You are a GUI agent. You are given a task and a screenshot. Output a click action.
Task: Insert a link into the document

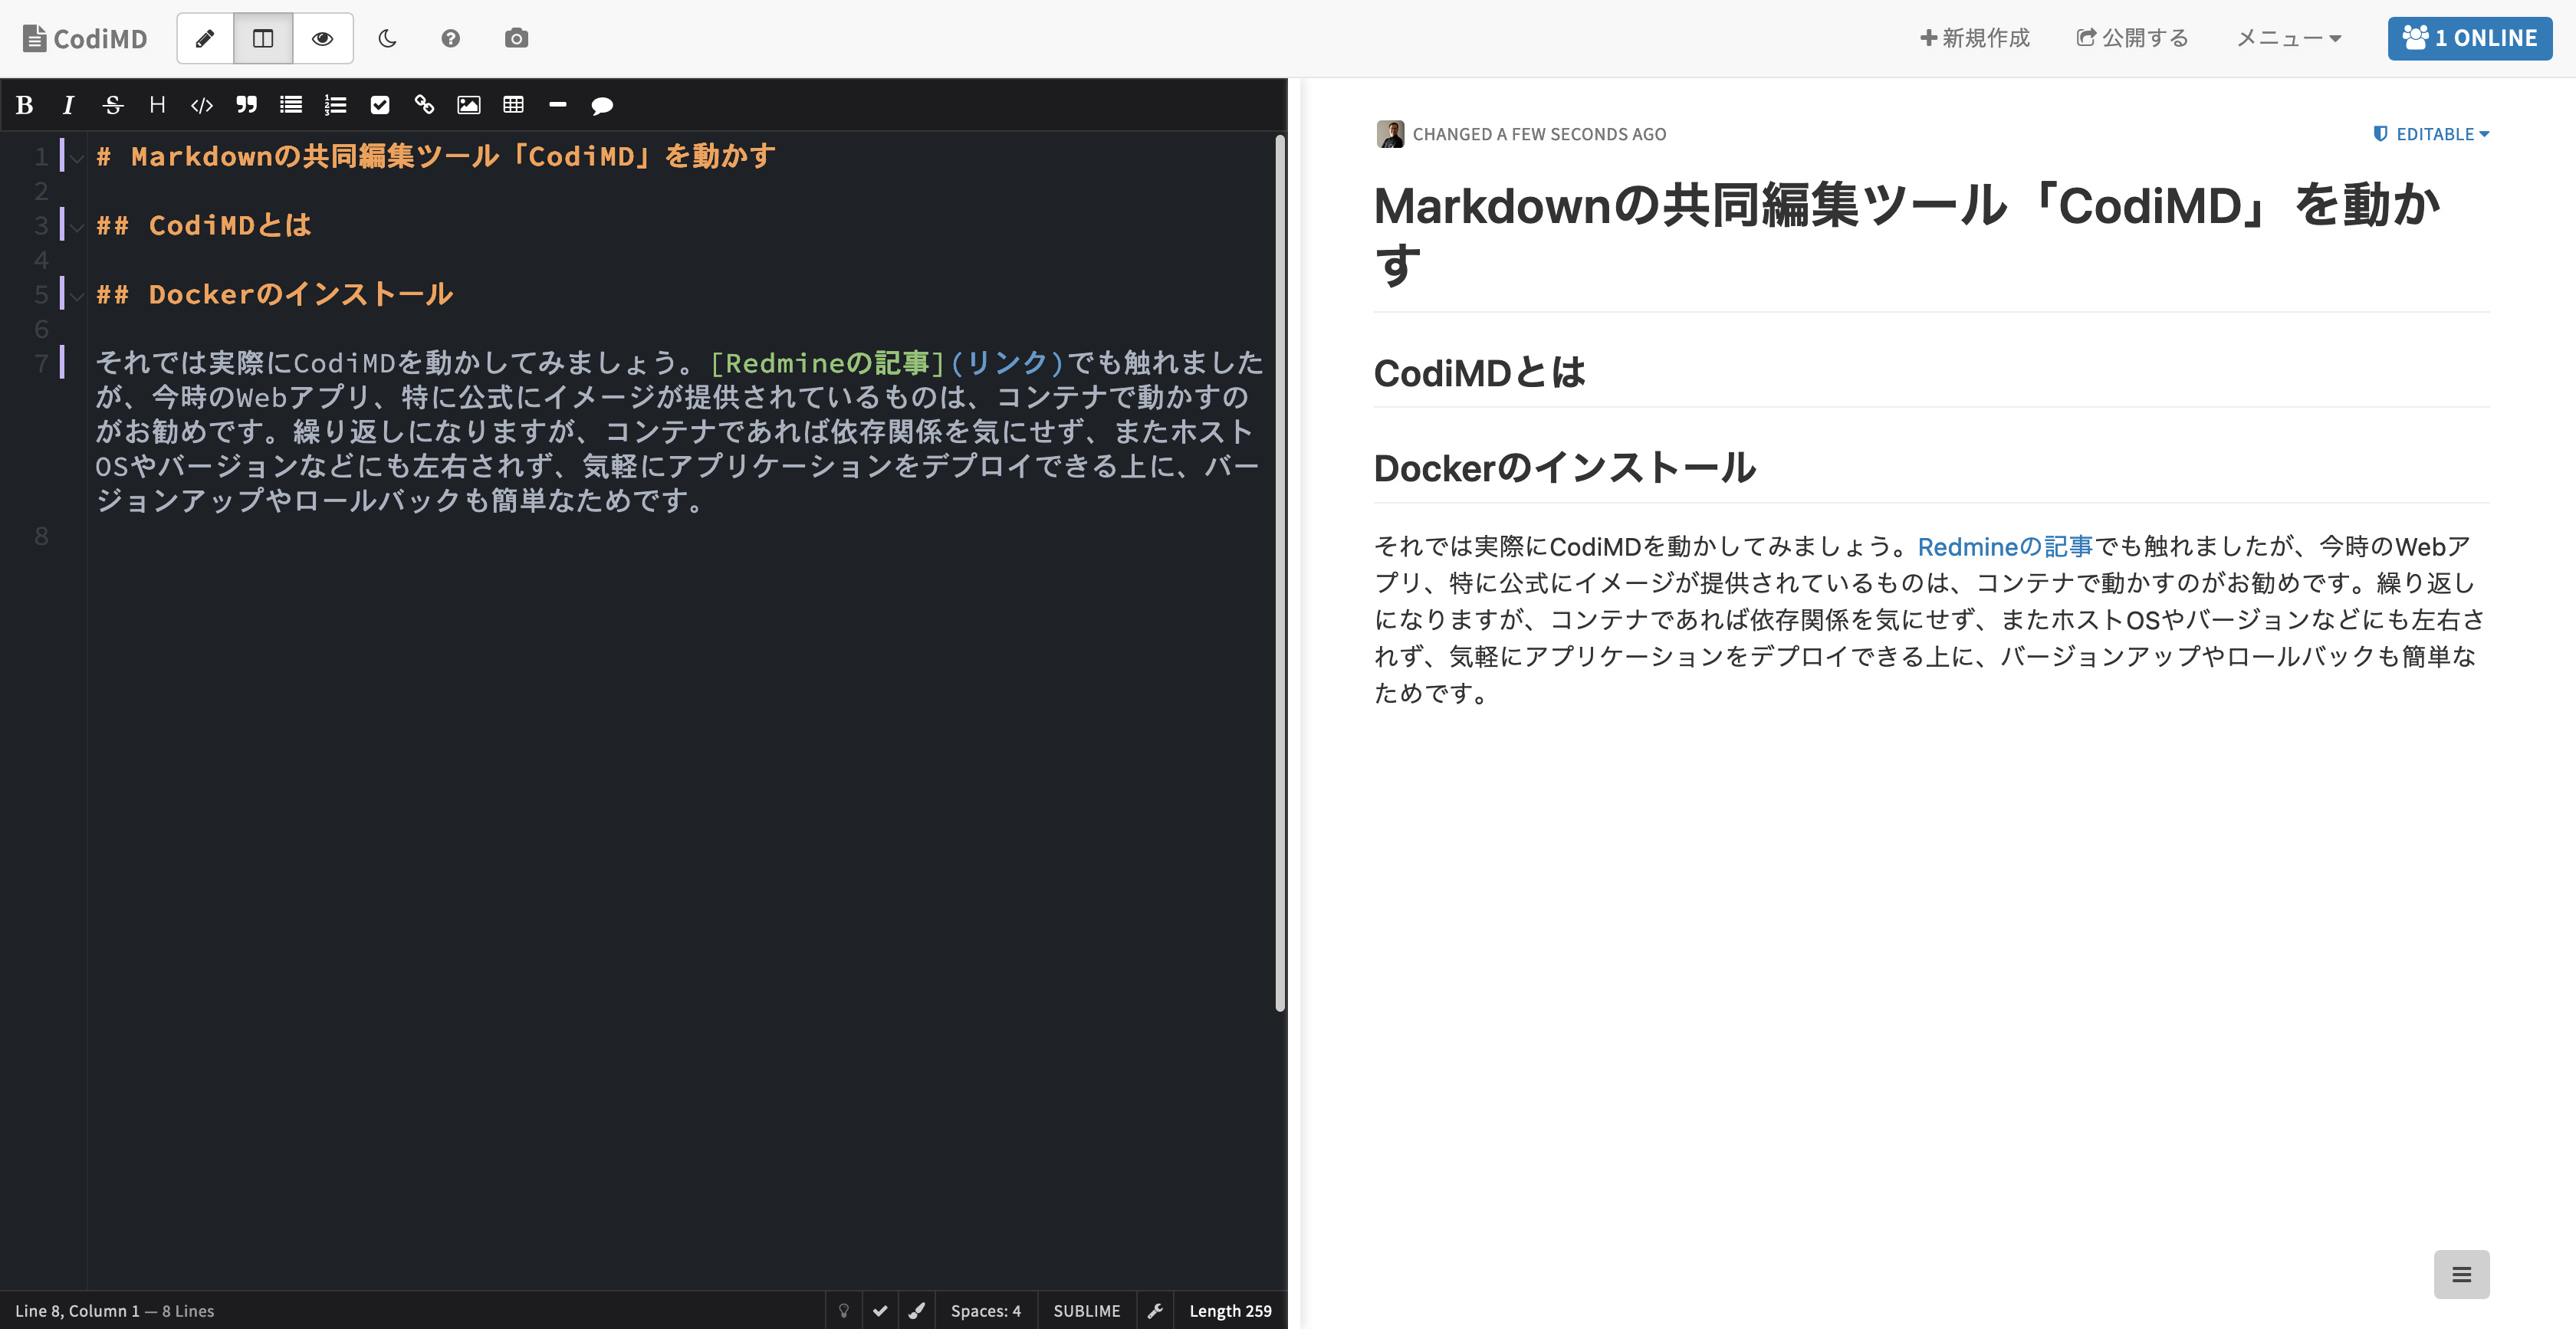pos(424,105)
